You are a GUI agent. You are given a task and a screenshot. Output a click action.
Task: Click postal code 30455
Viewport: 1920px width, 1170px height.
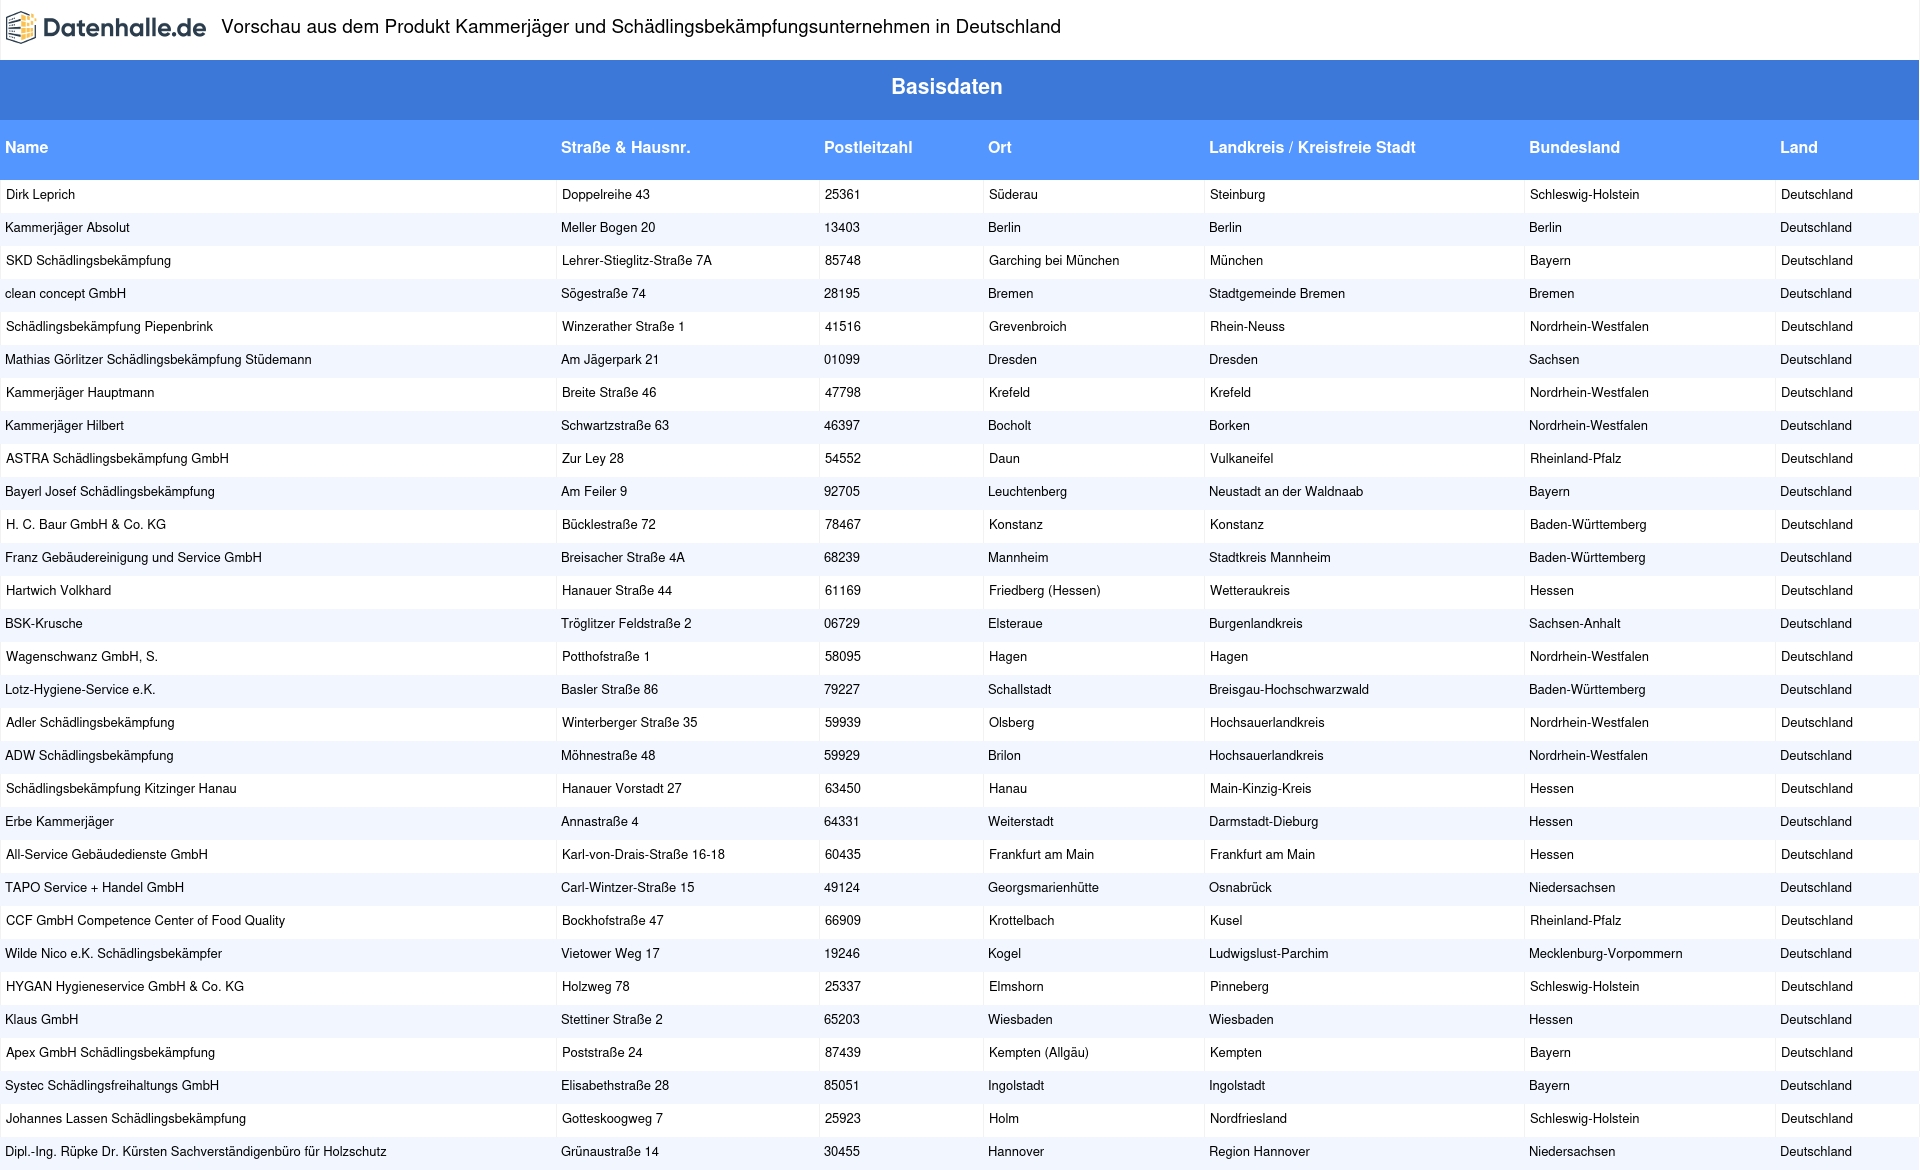tap(842, 1152)
